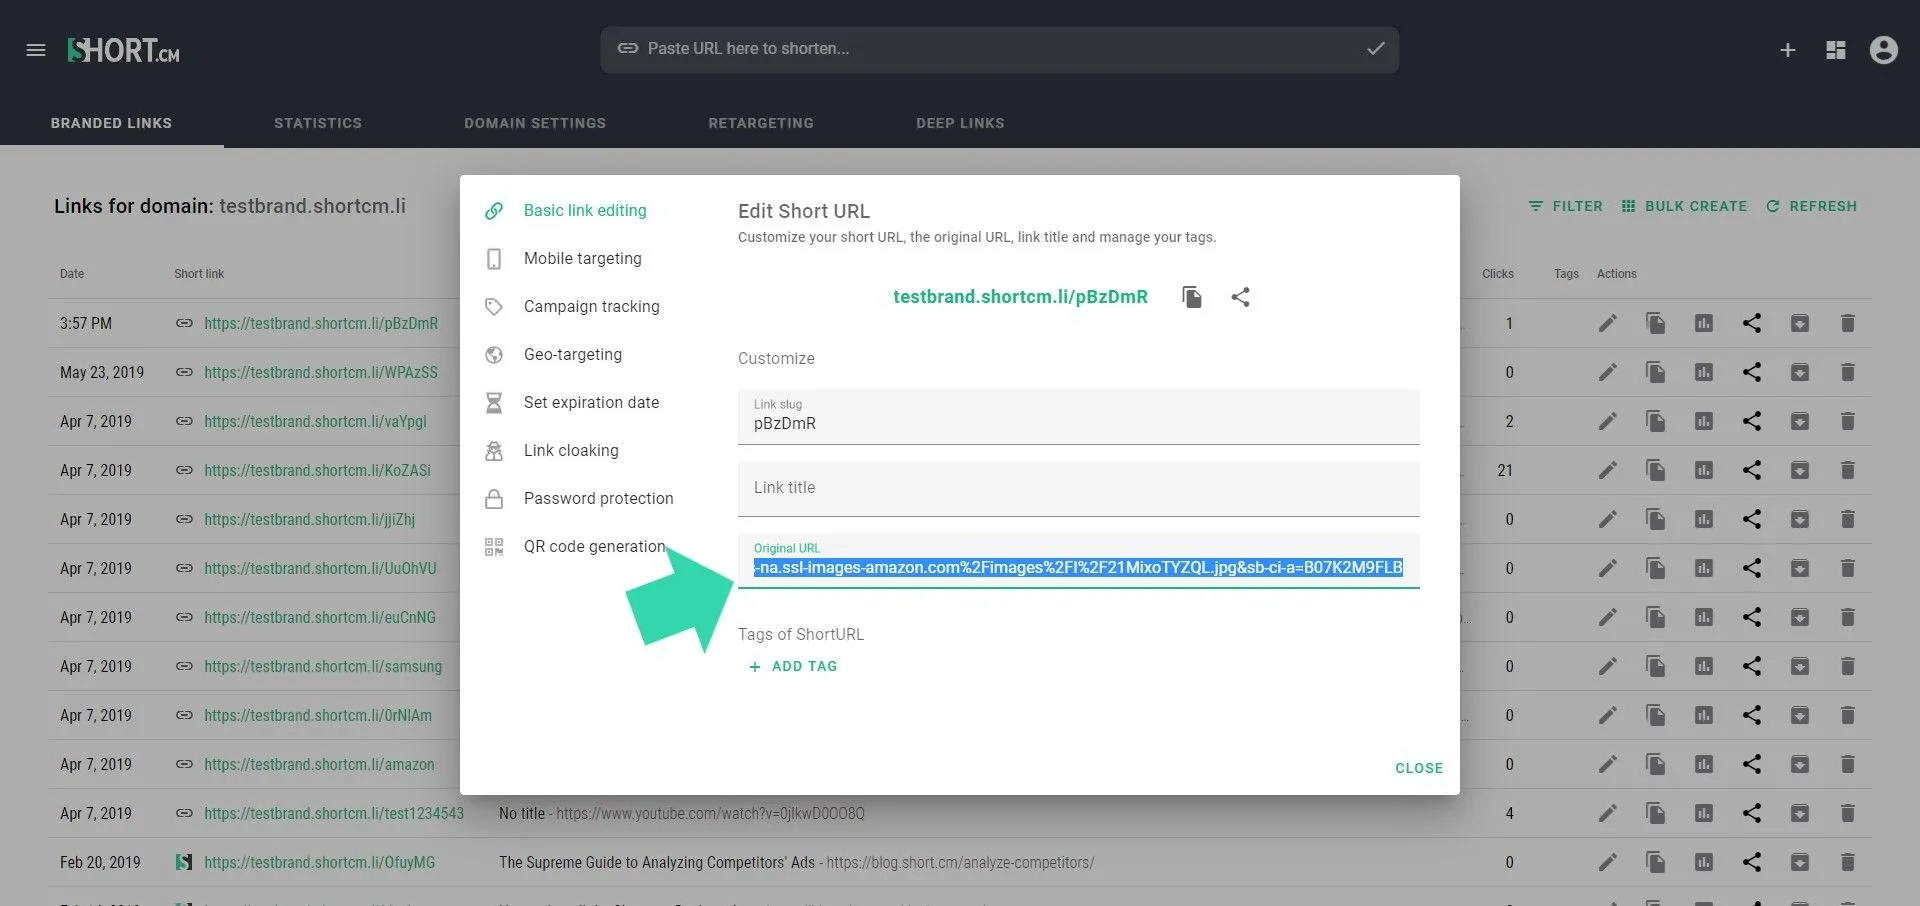Viewport: 1920px width, 906px height.
Task: Share icon in the 3:57 PM row
Action: click(1752, 323)
